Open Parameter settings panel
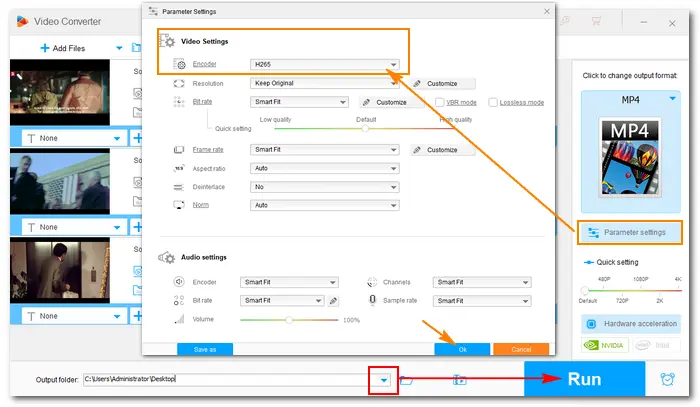 [x=629, y=232]
